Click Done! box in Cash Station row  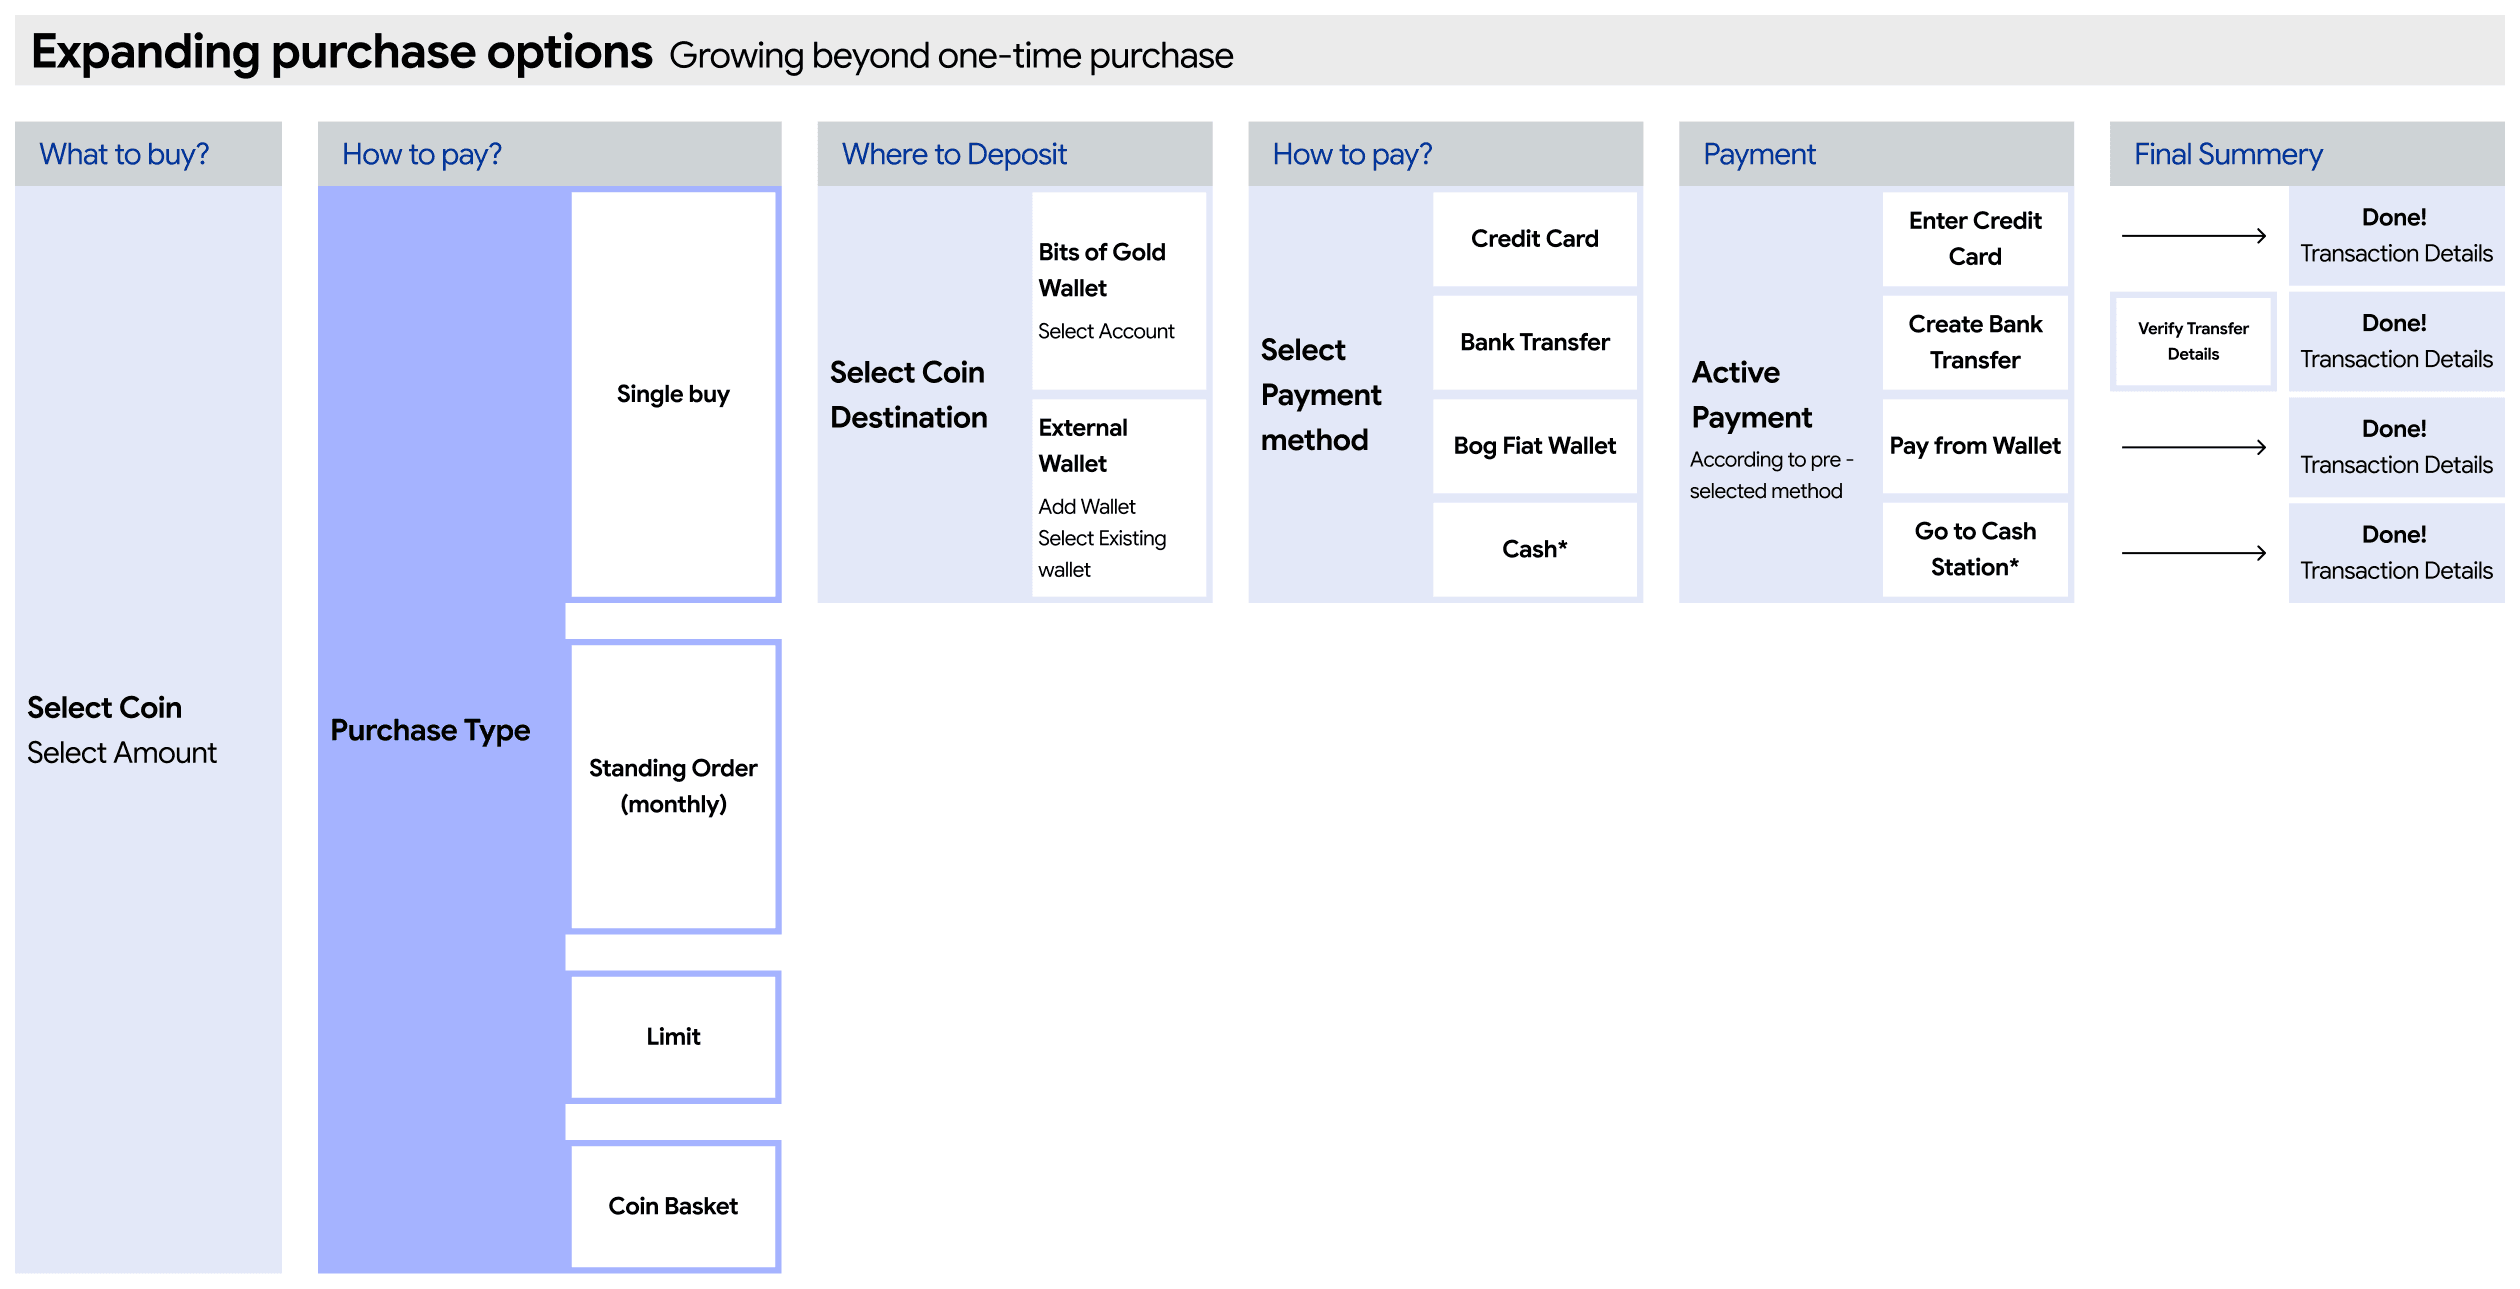[2396, 553]
